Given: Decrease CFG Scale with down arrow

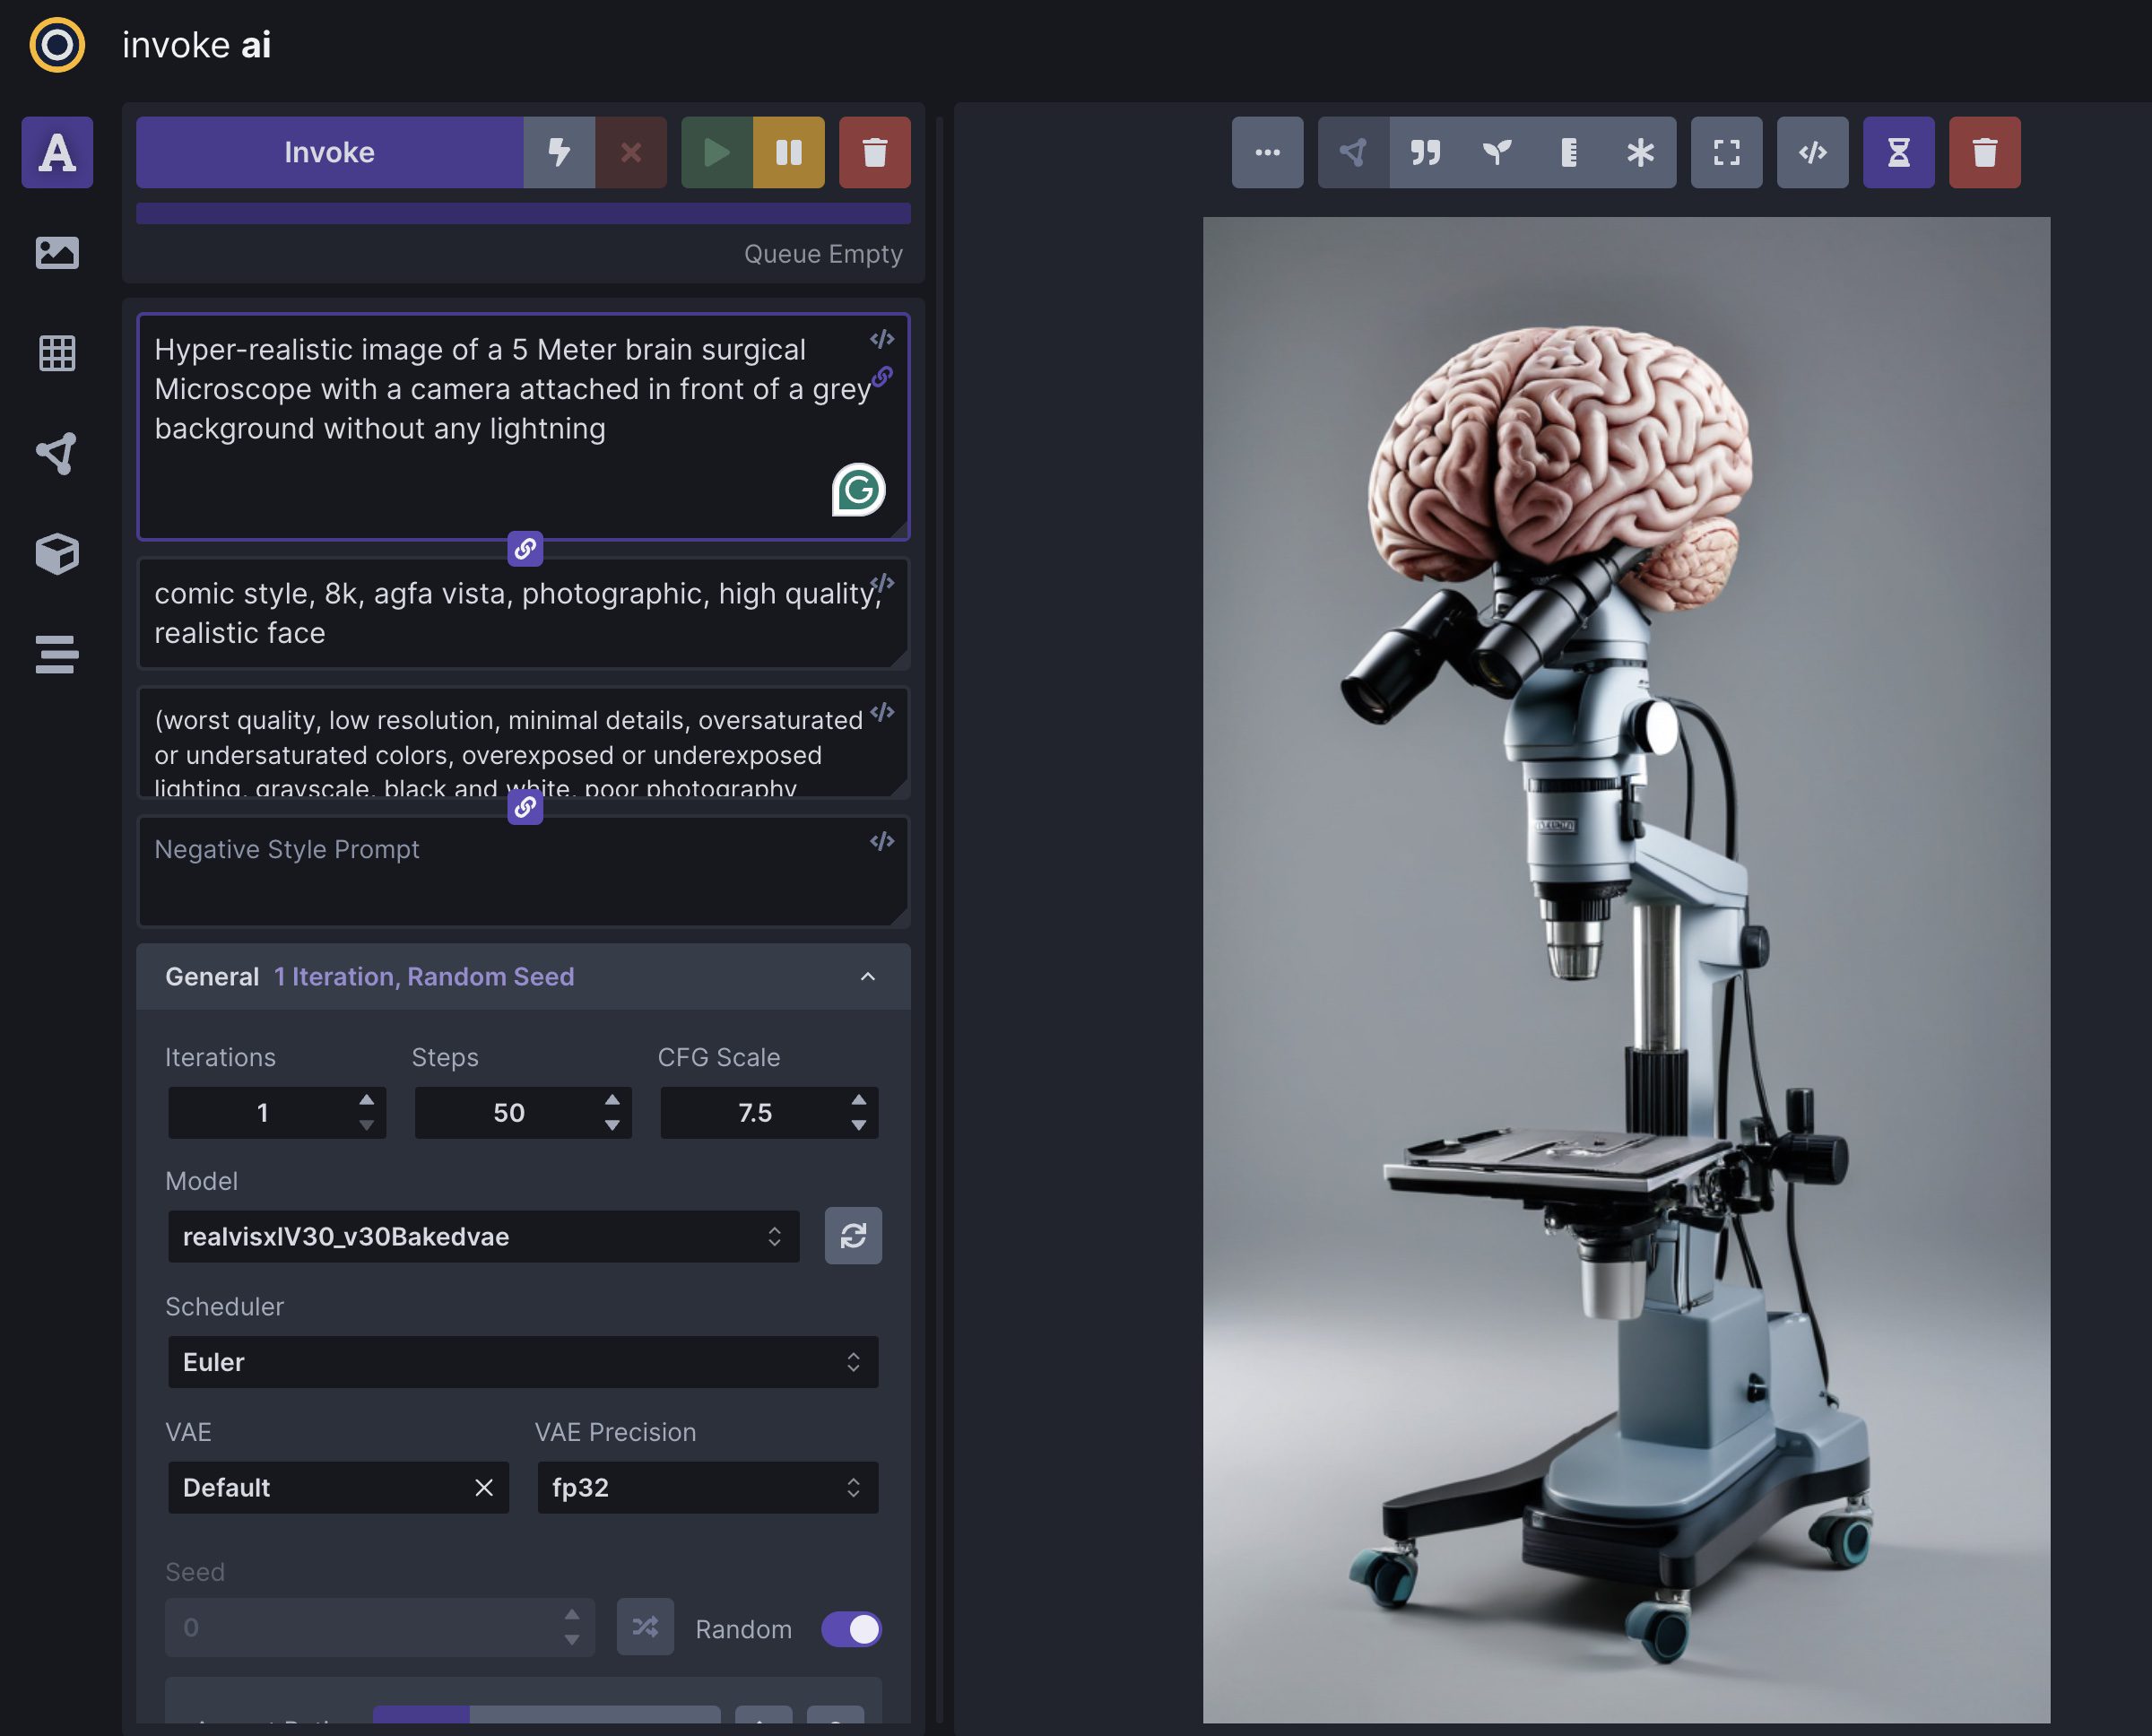Looking at the screenshot, I should 858,1126.
